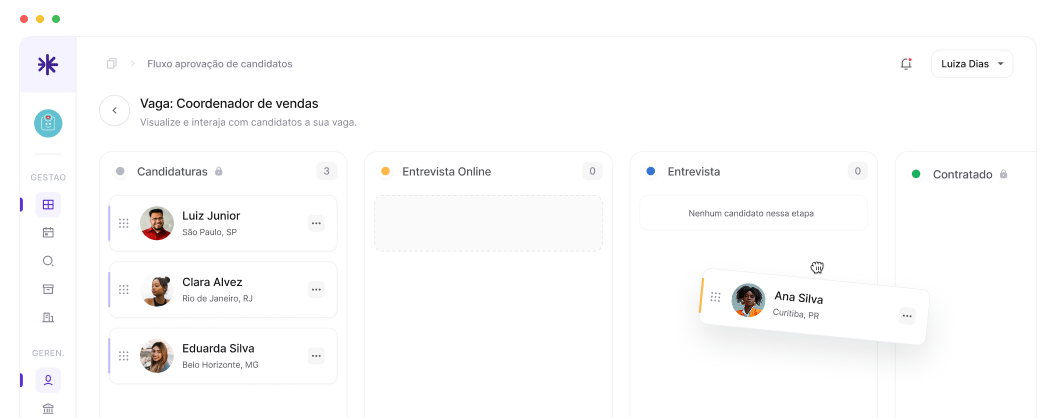Open the bank institution sidebar icon
Image resolution: width=1055 pixels, height=418 pixels.
48,409
